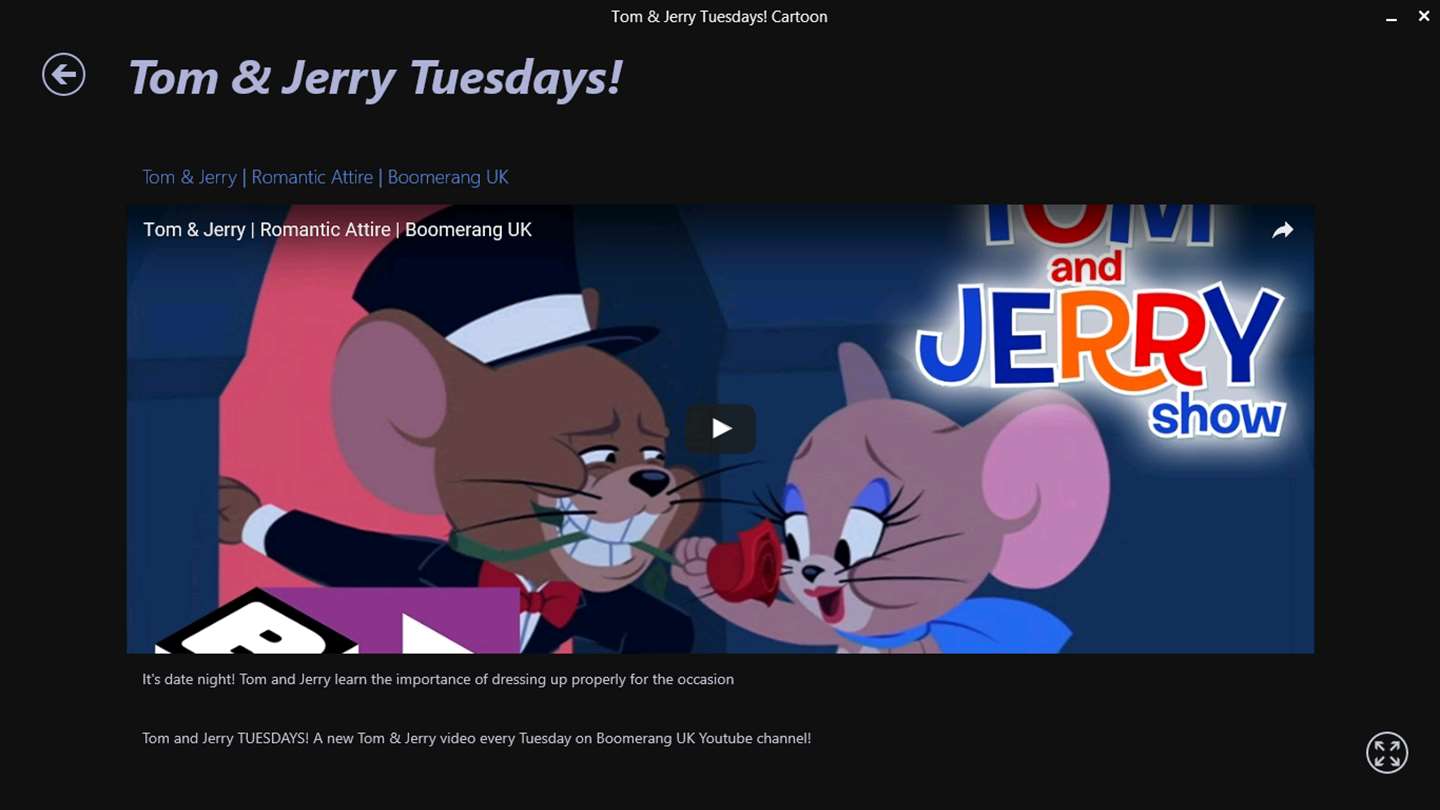1440x810 pixels.
Task: Select the "It's date night!" description text
Action: pos(438,679)
